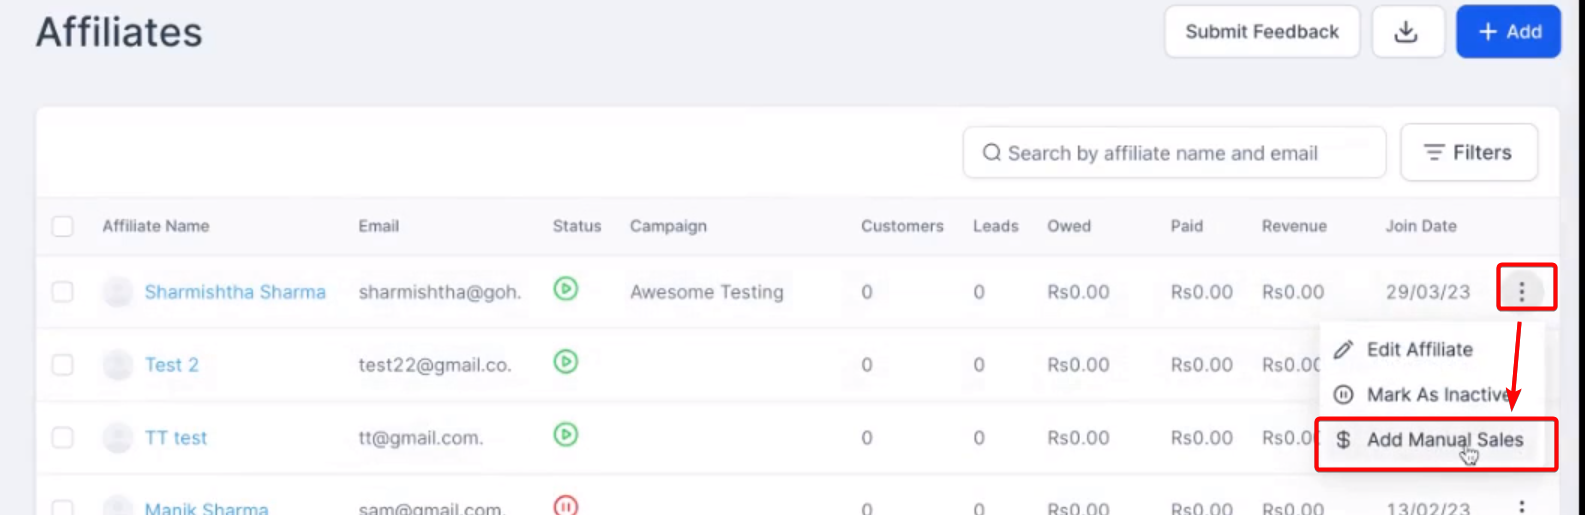Click the test22@gmail.co. email cell
The height and width of the screenshot is (515, 1585).
click(x=435, y=365)
